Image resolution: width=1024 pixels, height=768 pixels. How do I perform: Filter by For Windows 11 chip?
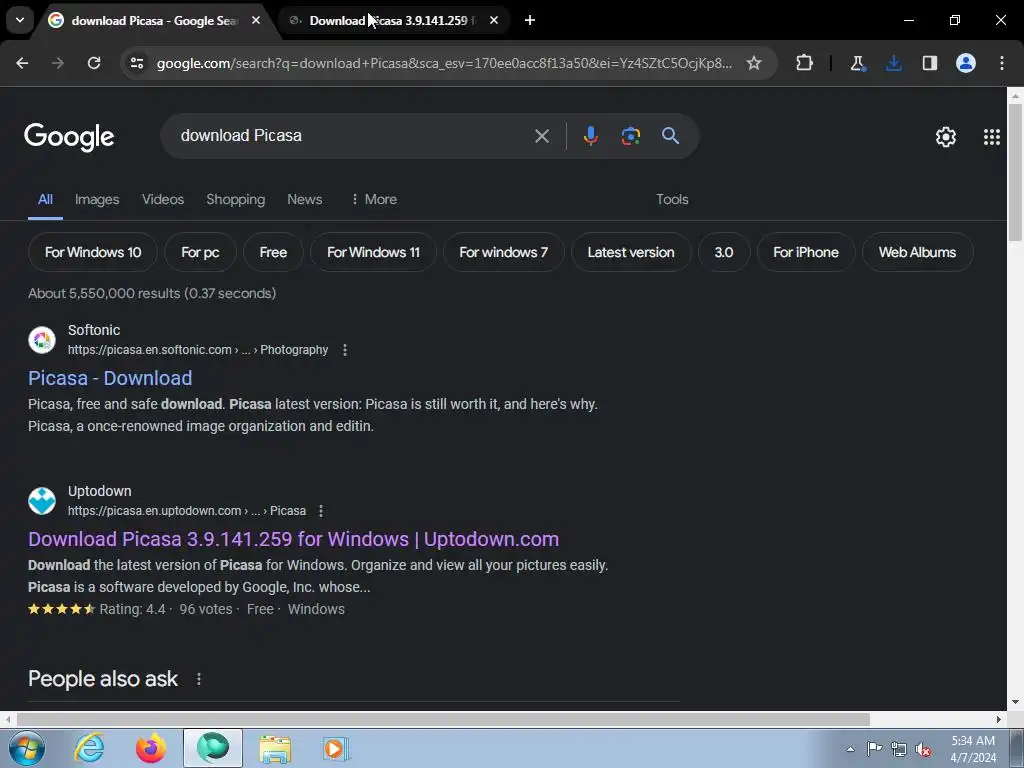click(x=373, y=252)
